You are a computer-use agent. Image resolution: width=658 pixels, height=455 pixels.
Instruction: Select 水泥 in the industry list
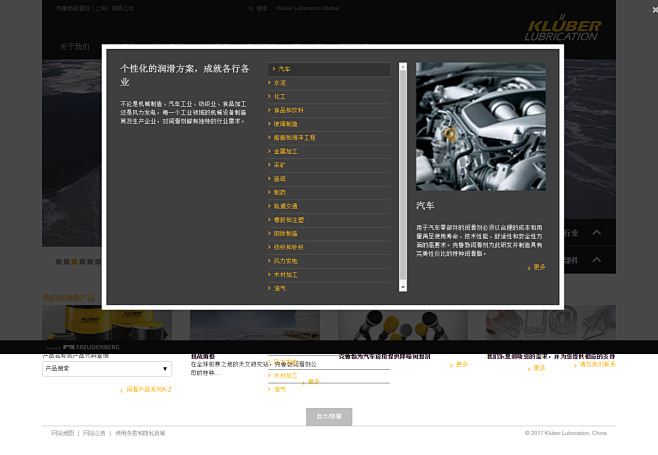(x=329, y=83)
